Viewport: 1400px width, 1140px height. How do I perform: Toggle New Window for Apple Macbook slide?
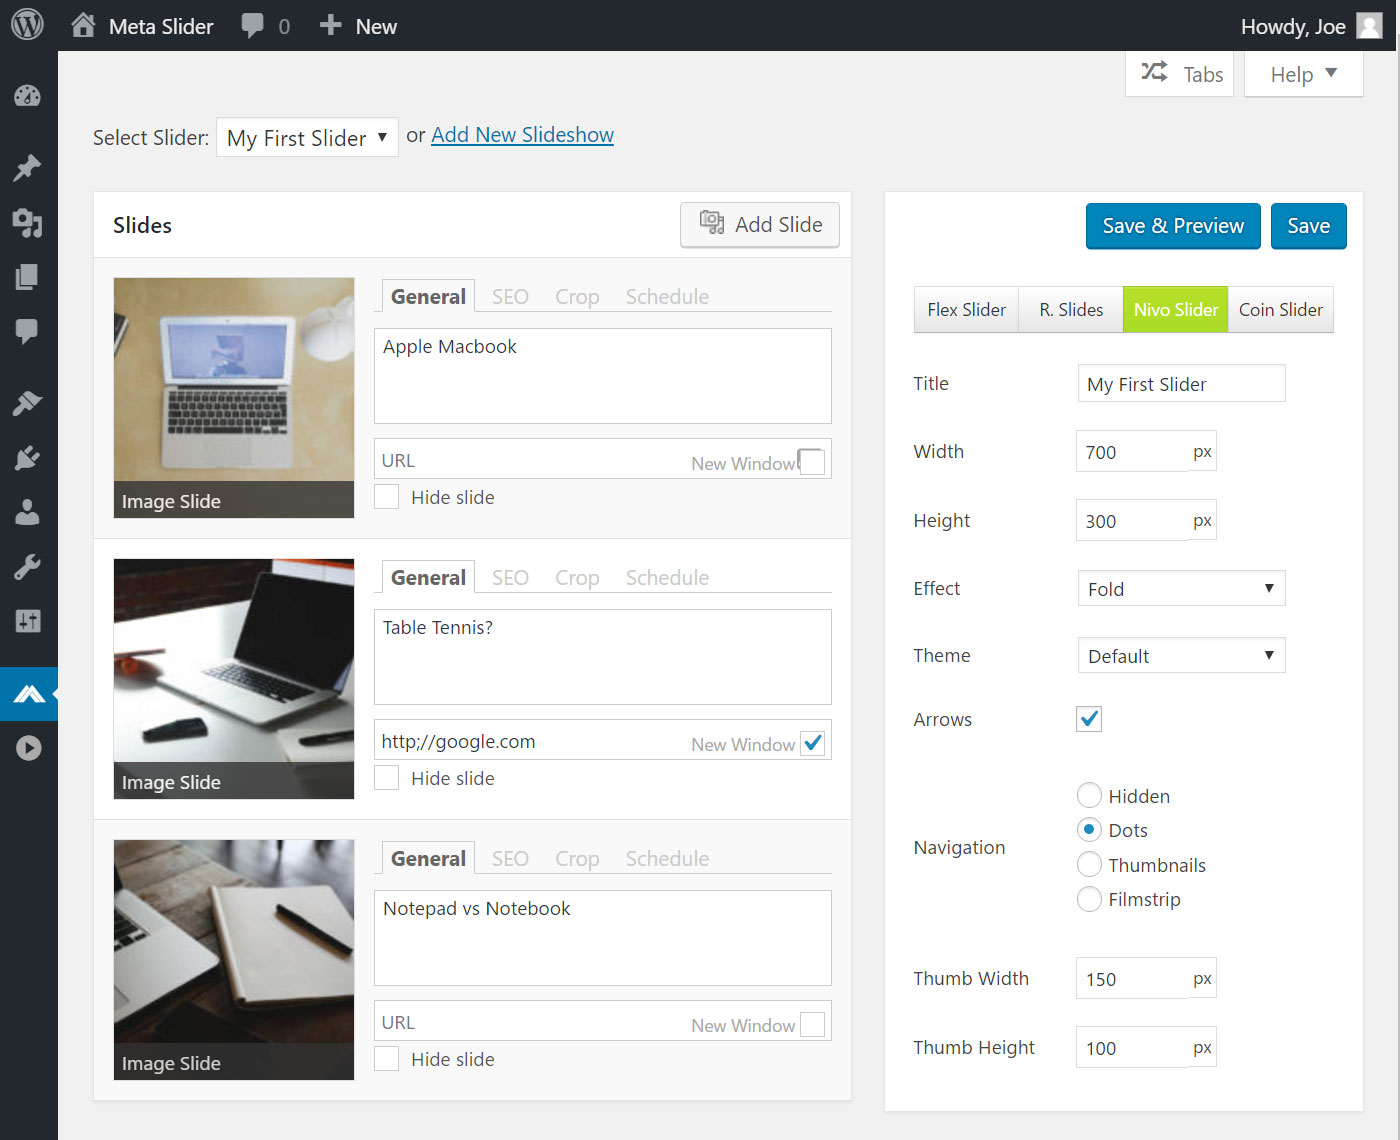pyautogui.click(x=812, y=462)
